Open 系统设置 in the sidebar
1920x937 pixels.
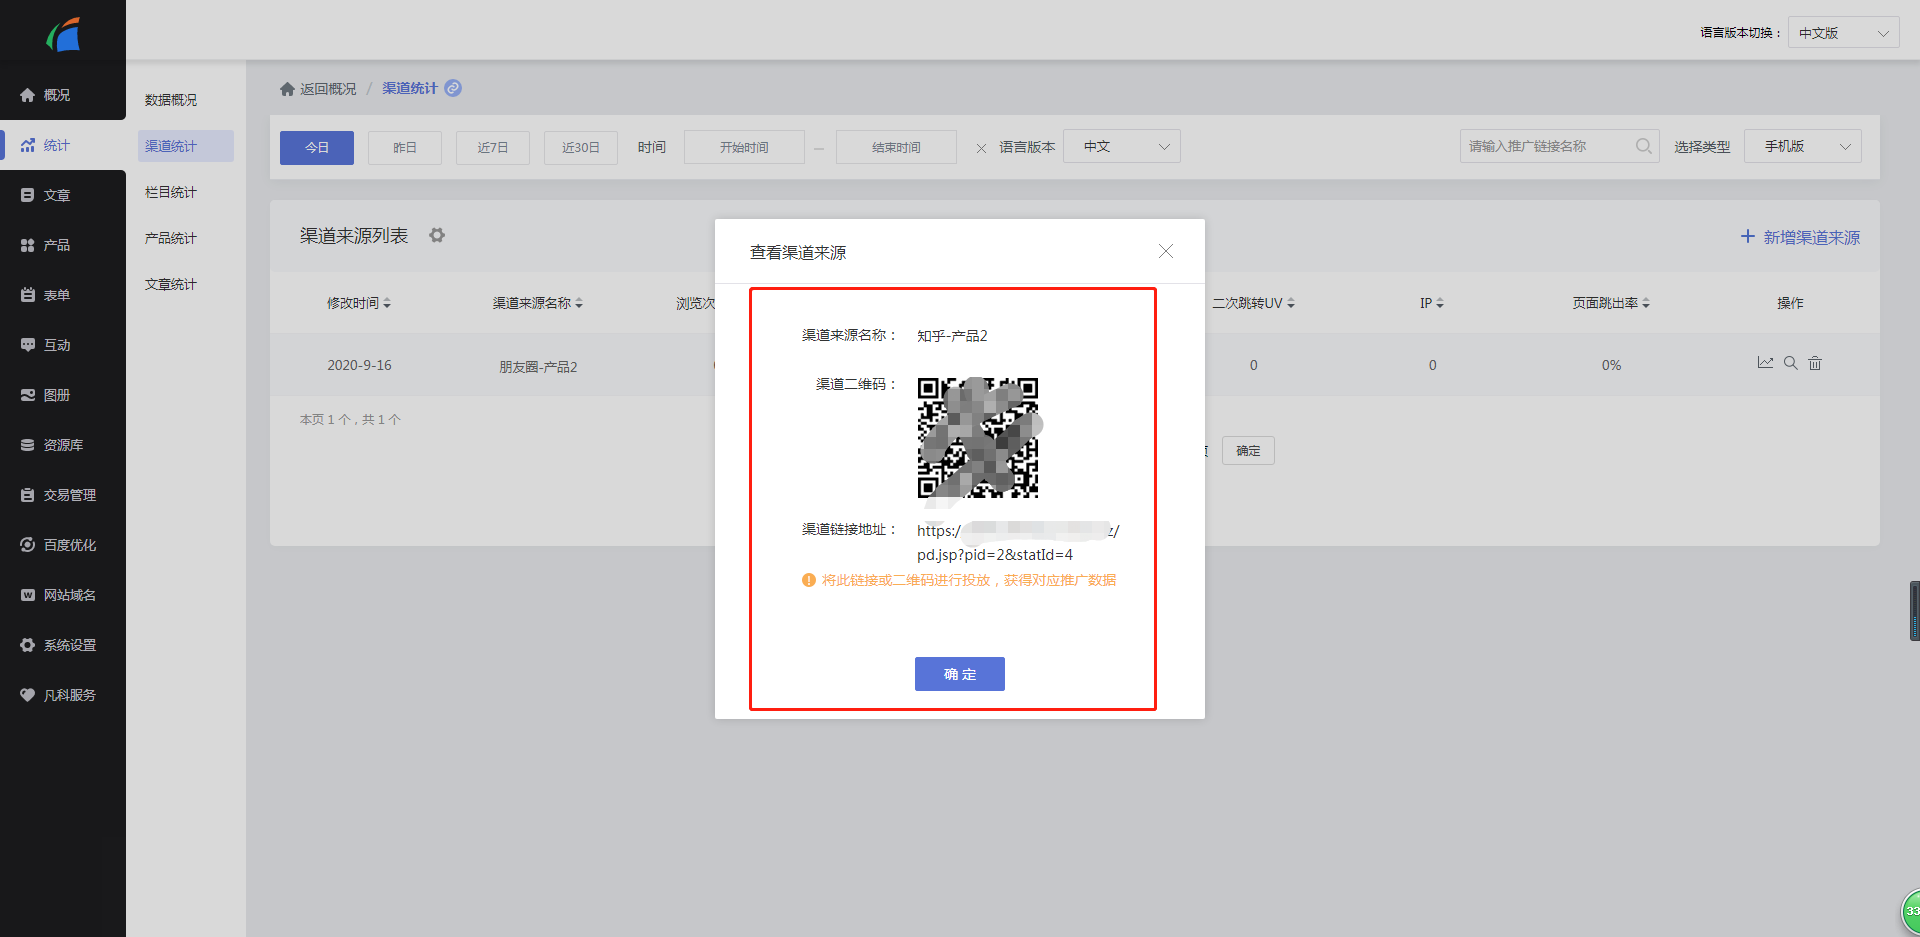(x=63, y=645)
